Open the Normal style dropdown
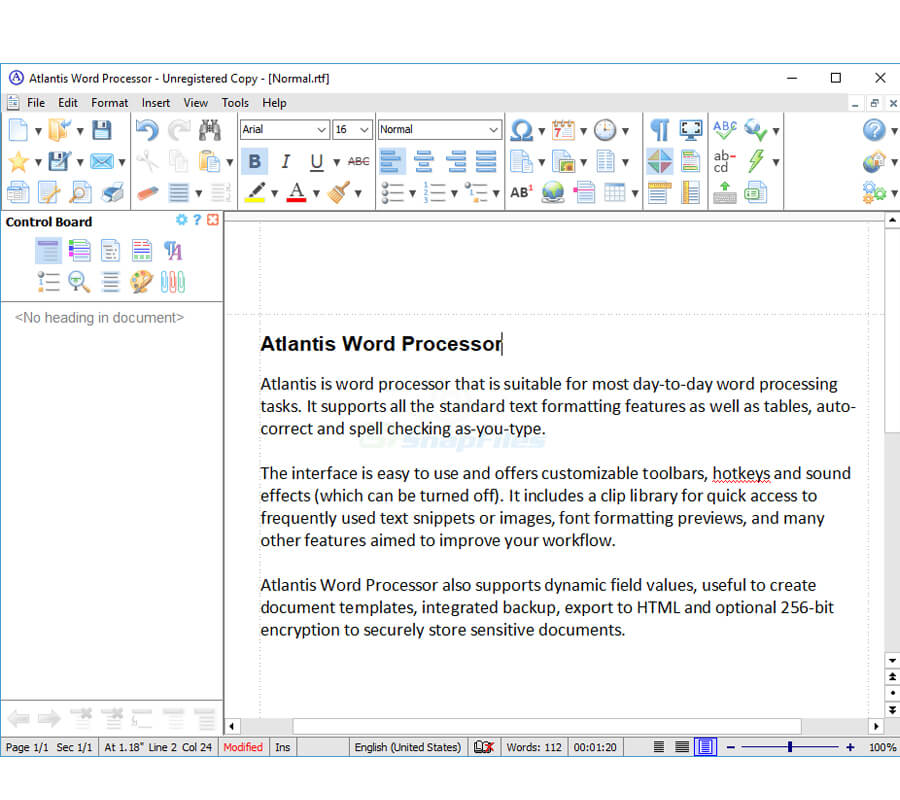 pyautogui.click(x=494, y=130)
